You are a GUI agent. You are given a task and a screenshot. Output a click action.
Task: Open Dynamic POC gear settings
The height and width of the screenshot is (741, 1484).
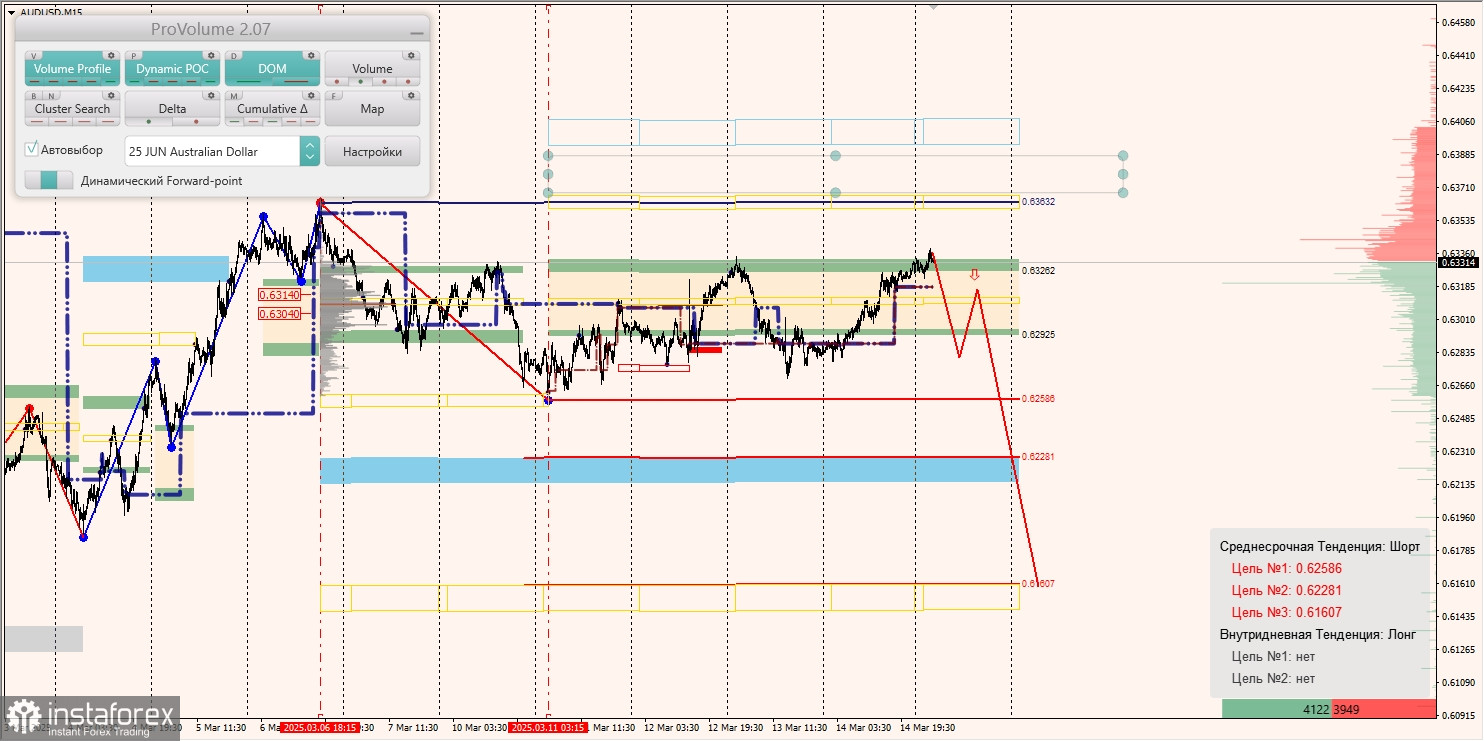click(211, 55)
